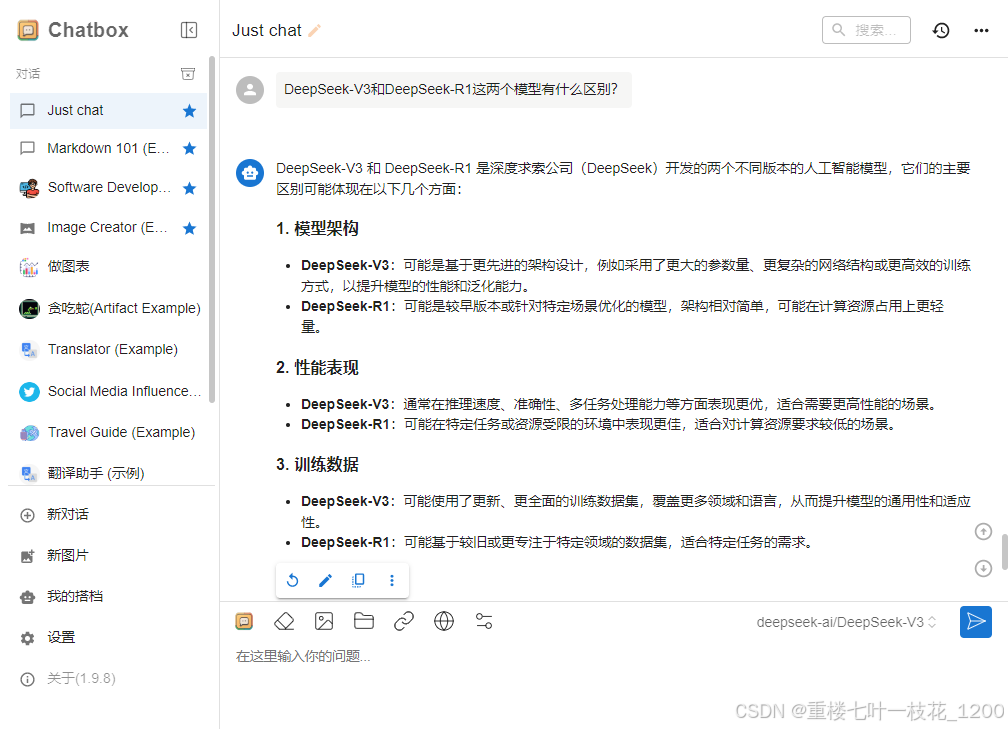Screen dimensions: 1008x729
Task: Open the vertical three-dots message menu
Action: pos(392,580)
